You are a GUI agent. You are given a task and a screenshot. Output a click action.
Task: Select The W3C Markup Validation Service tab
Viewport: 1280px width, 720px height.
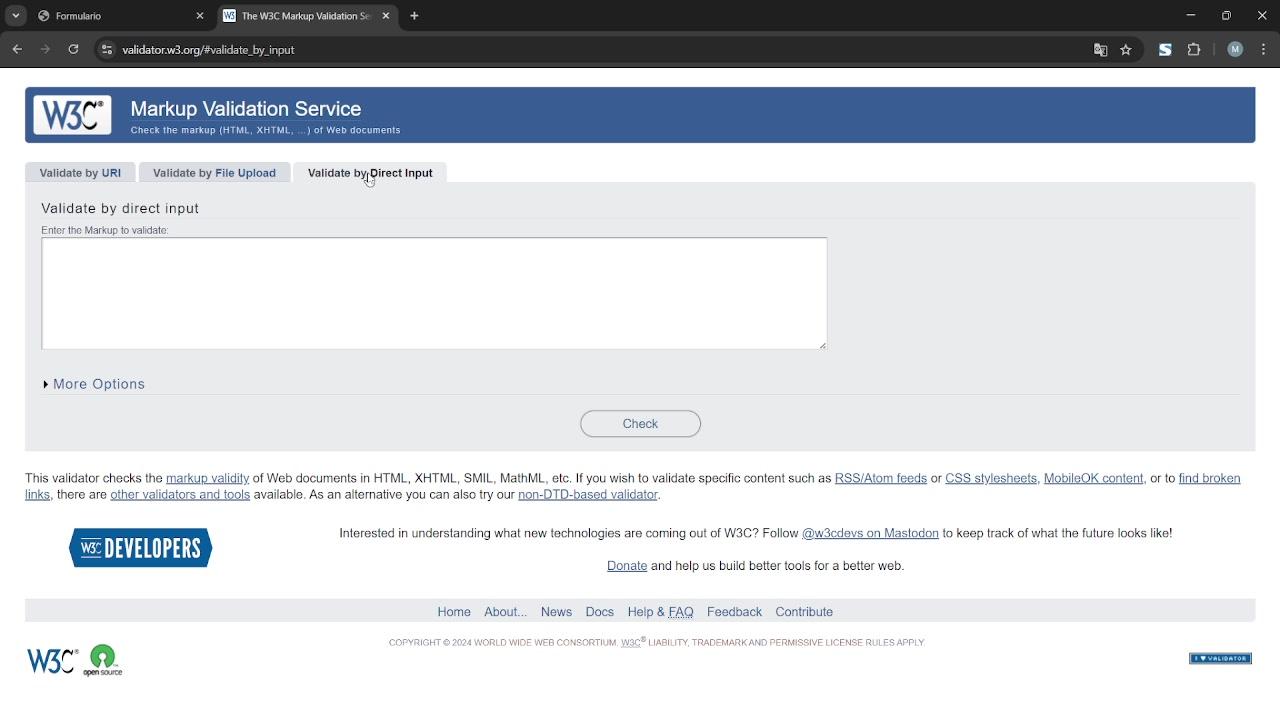(307, 16)
